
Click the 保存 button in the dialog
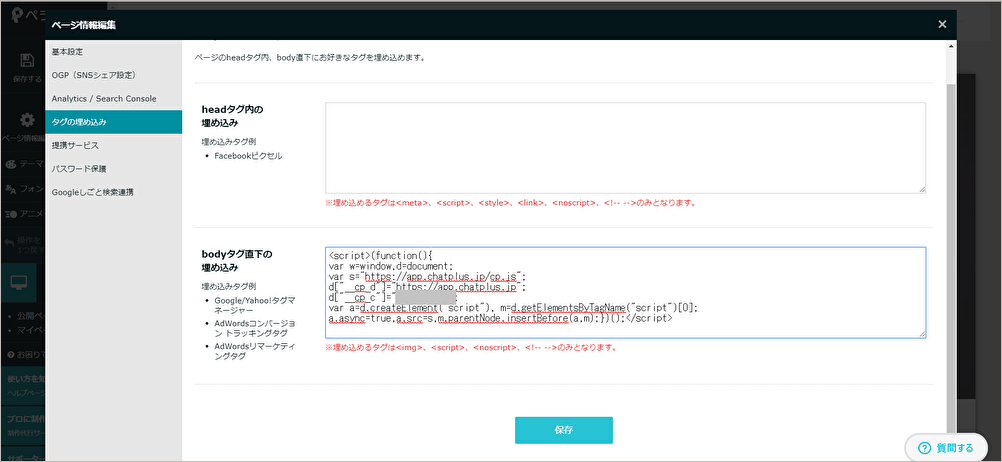564,430
